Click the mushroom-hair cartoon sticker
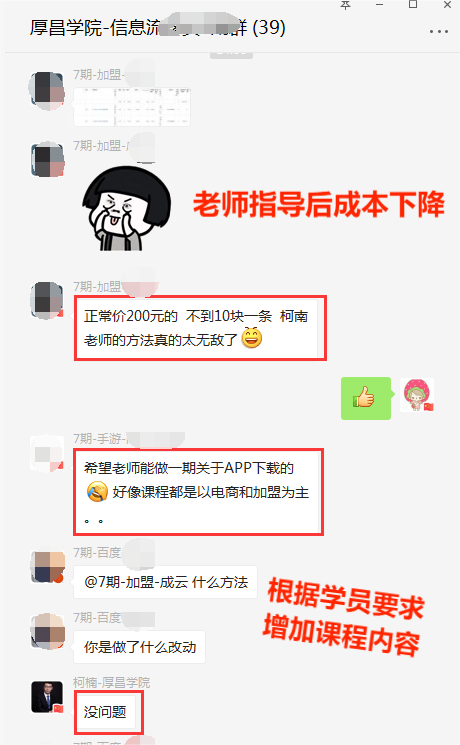This screenshot has height=745, width=460. (x=127, y=209)
